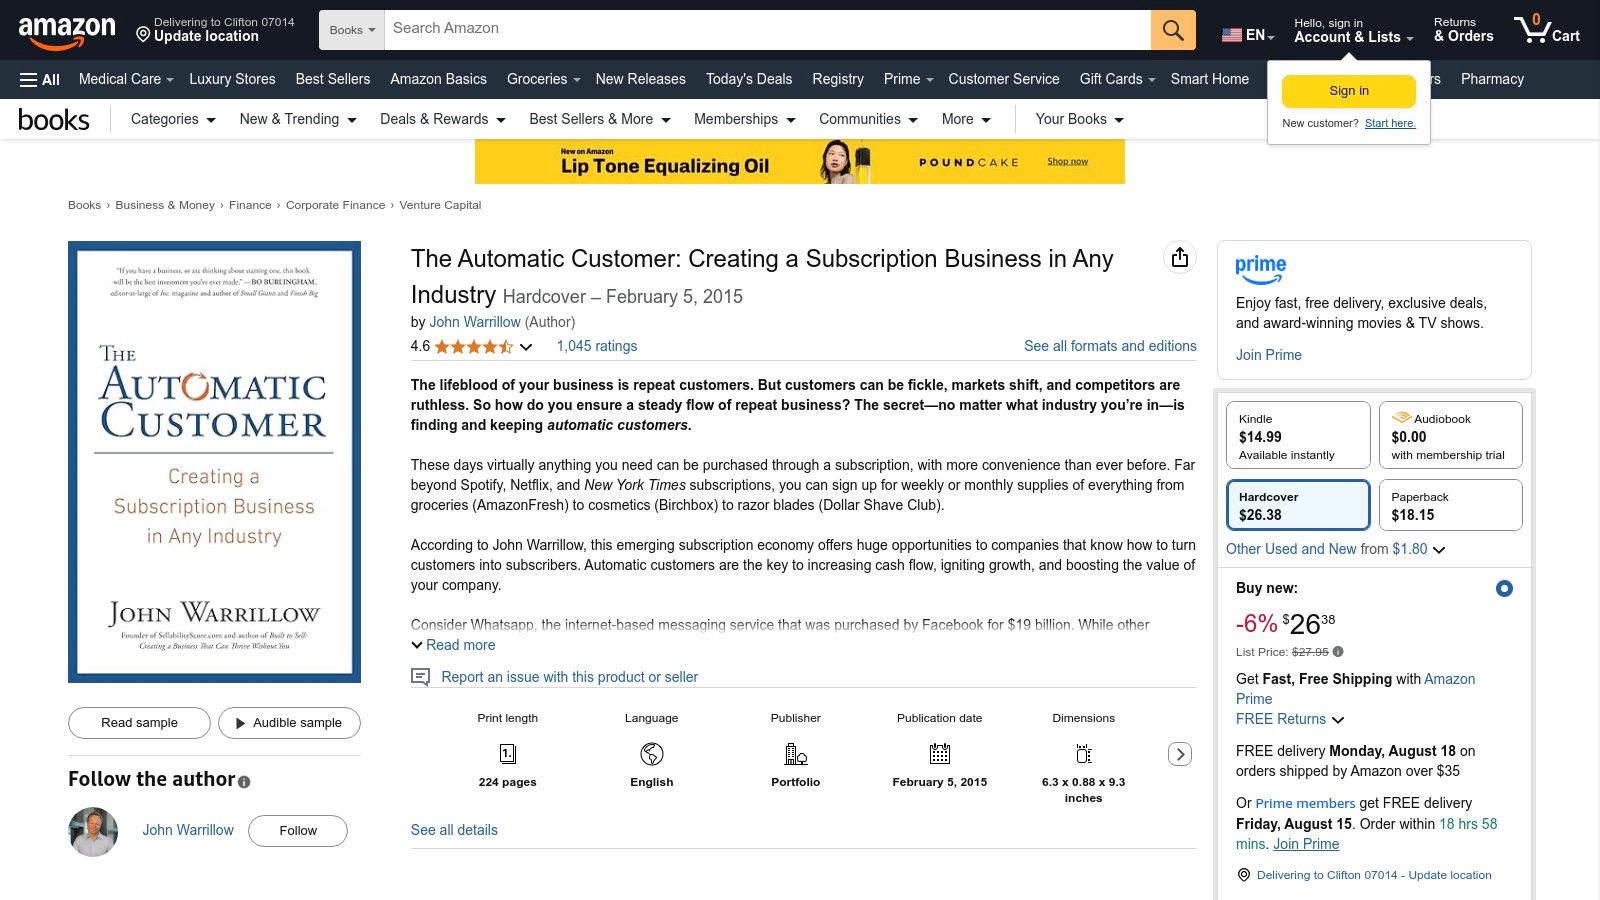Click the List Price info icon
Image resolution: width=1600 pixels, height=900 pixels.
pyautogui.click(x=1338, y=652)
